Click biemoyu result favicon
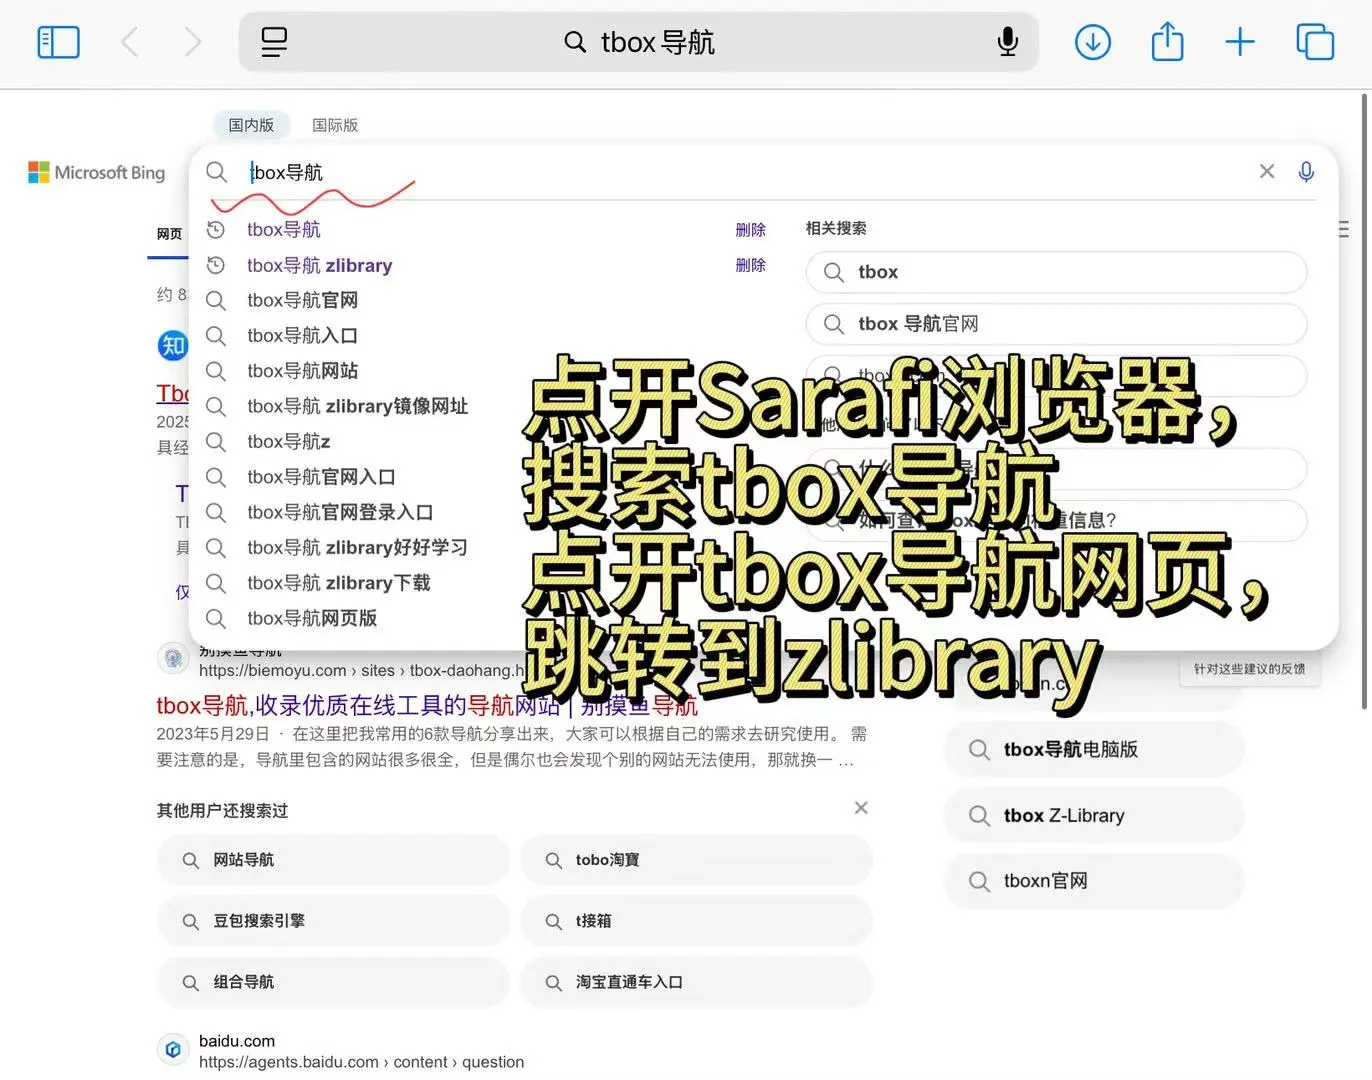Screen dimensions: 1372x1080 (x=173, y=658)
